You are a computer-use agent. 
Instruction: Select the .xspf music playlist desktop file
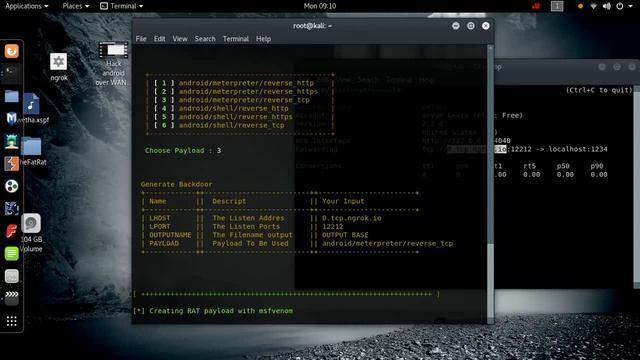tap(32, 108)
